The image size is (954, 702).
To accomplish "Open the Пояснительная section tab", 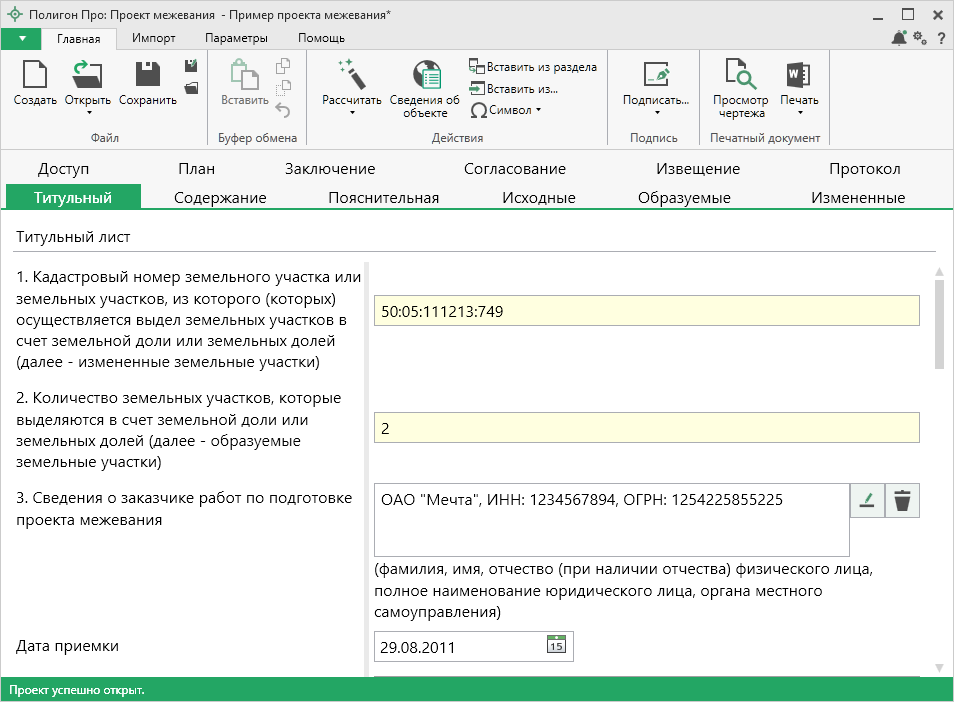I will point(383,197).
